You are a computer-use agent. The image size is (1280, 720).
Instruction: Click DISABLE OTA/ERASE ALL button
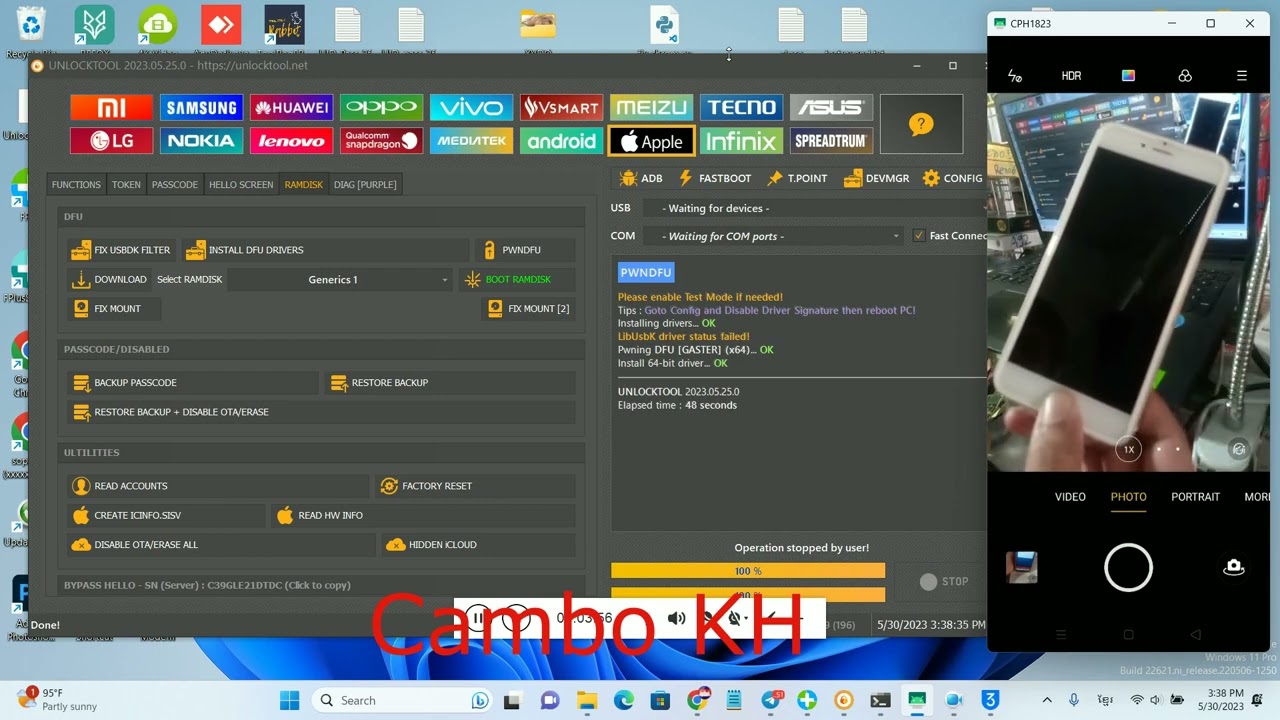(222, 545)
